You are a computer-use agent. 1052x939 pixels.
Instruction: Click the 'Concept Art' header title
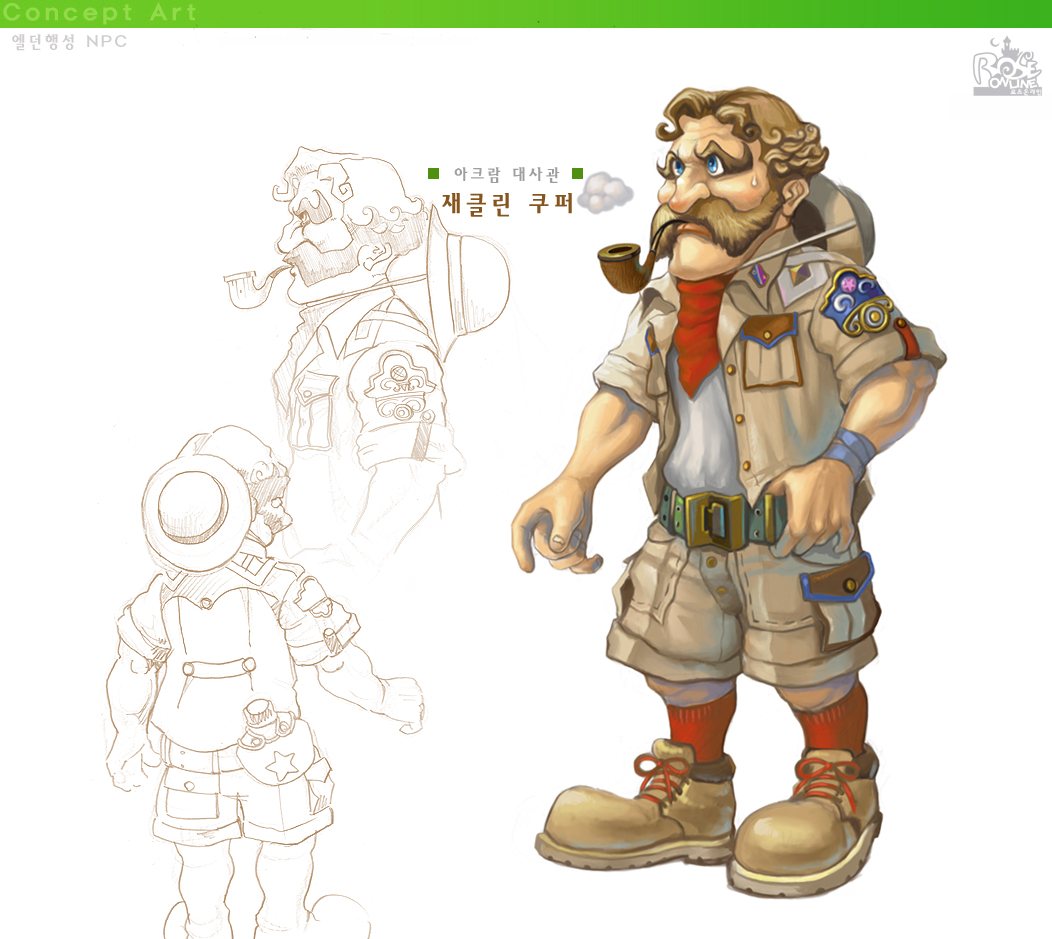coord(99,13)
